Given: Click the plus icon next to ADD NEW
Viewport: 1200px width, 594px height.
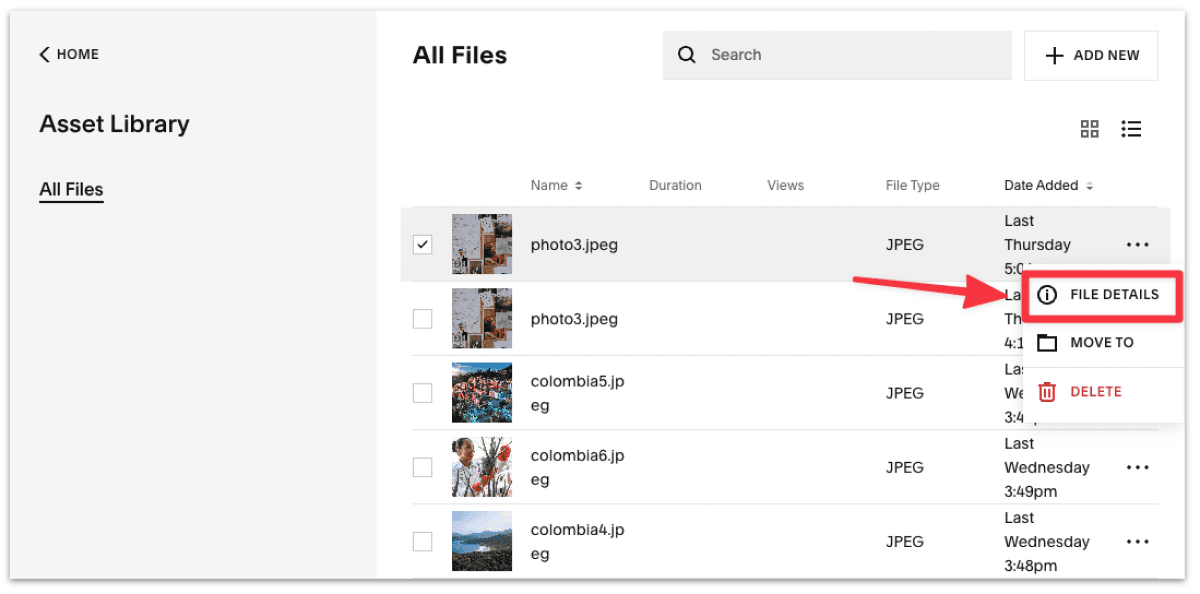Looking at the screenshot, I should point(1057,55).
